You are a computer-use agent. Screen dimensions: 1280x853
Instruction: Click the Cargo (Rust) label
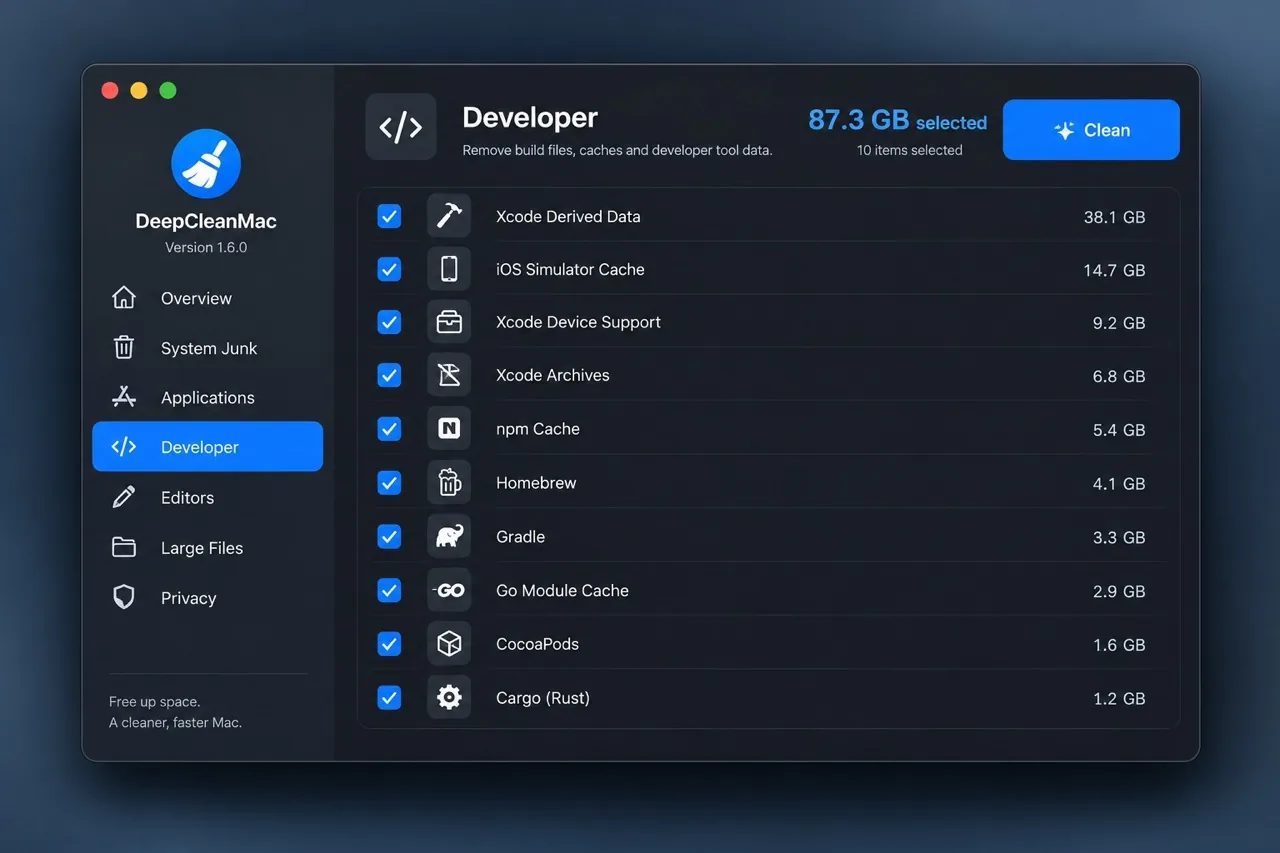coord(543,697)
